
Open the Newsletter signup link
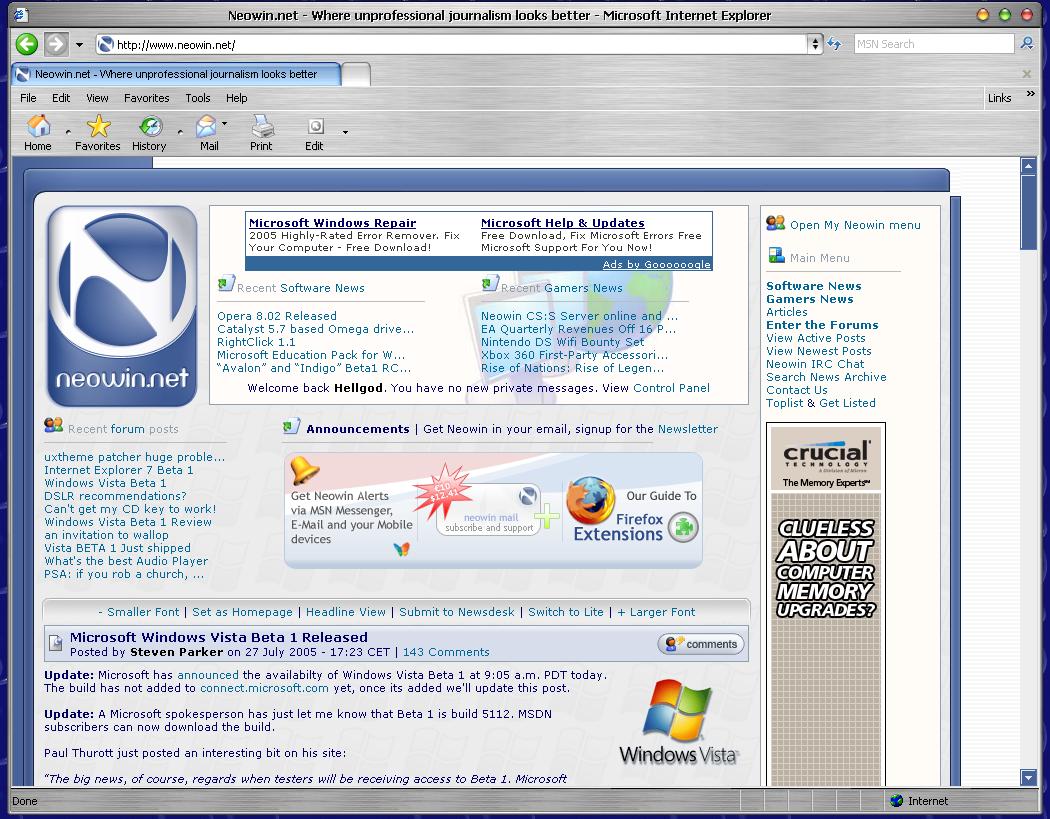pyautogui.click(x=688, y=429)
